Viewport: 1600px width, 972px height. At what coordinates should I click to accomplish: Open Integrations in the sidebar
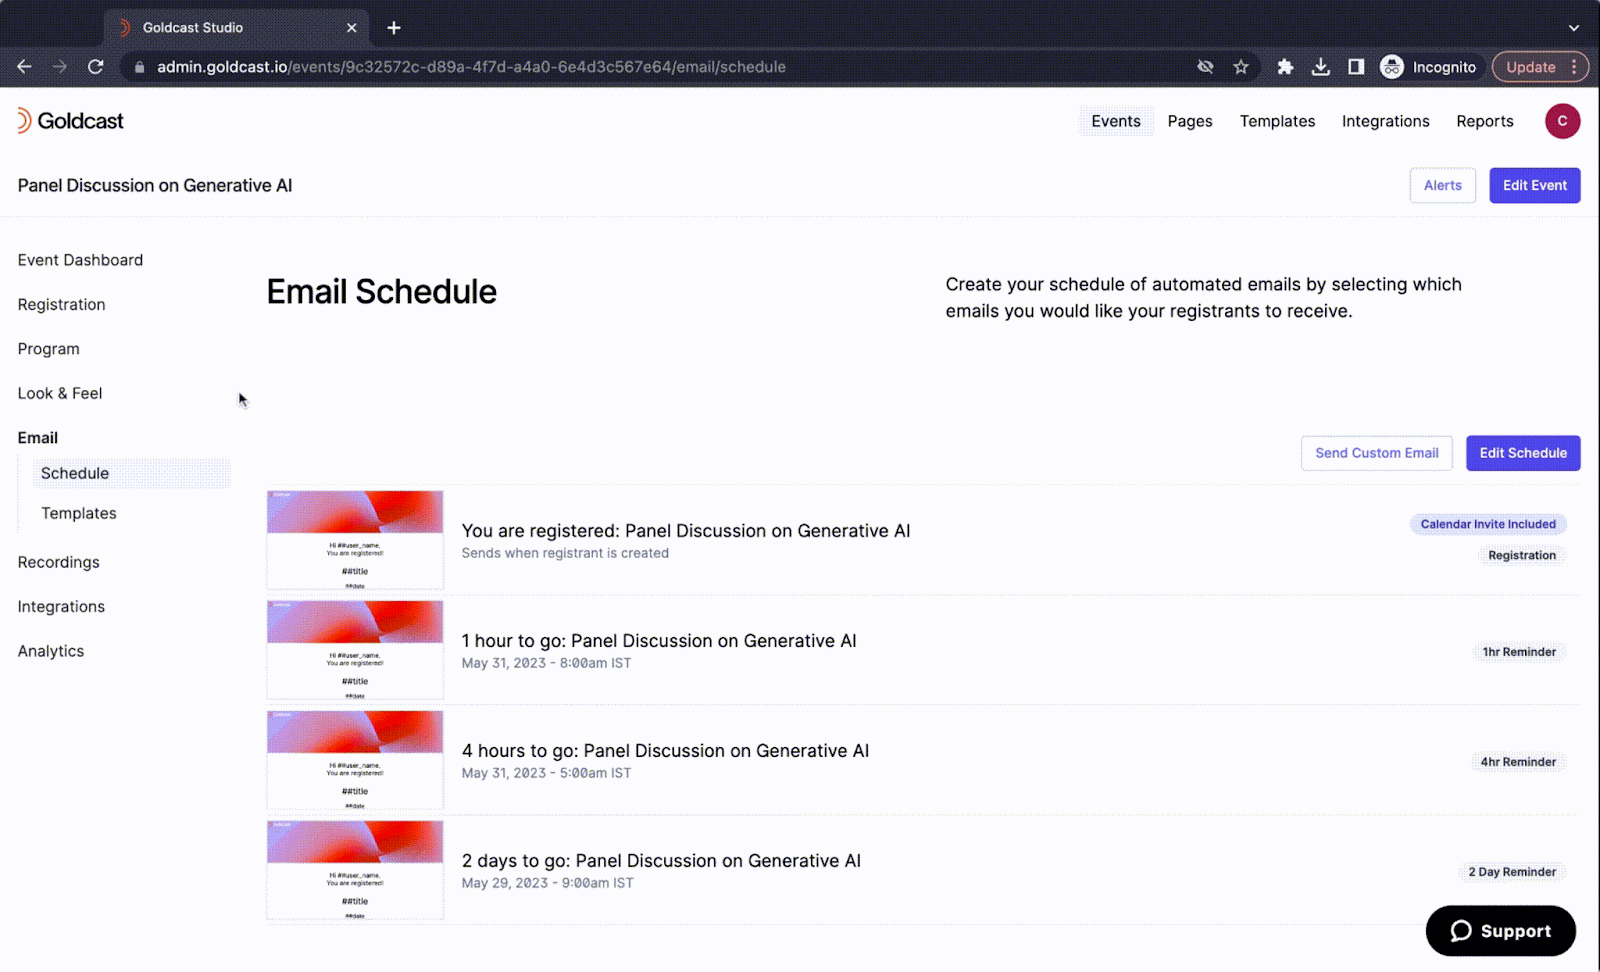(61, 606)
